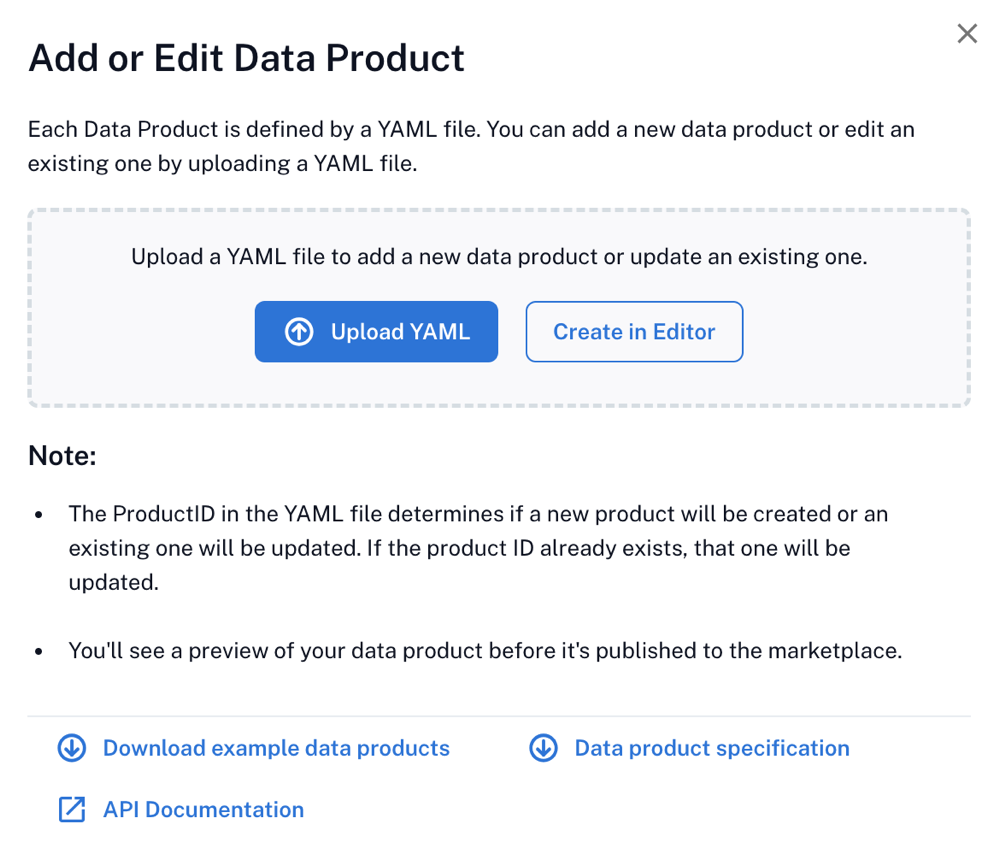View the data product specification document
This screenshot has width=1000, height=860.
click(x=711, y=748)
